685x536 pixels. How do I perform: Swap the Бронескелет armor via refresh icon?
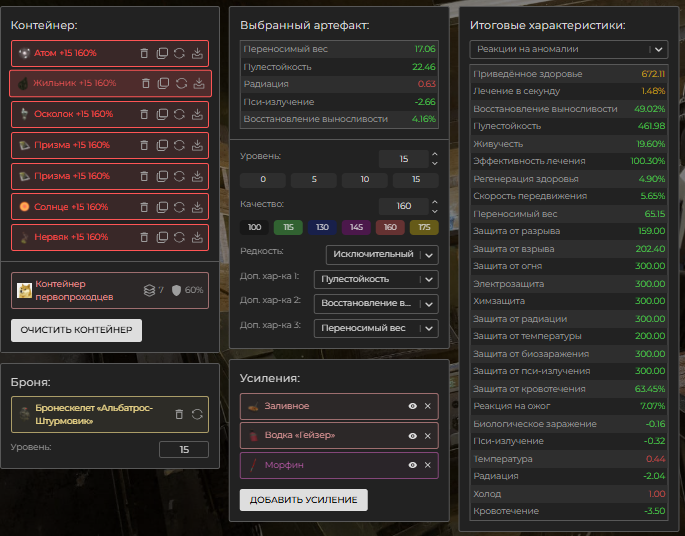tap(197, 414)
